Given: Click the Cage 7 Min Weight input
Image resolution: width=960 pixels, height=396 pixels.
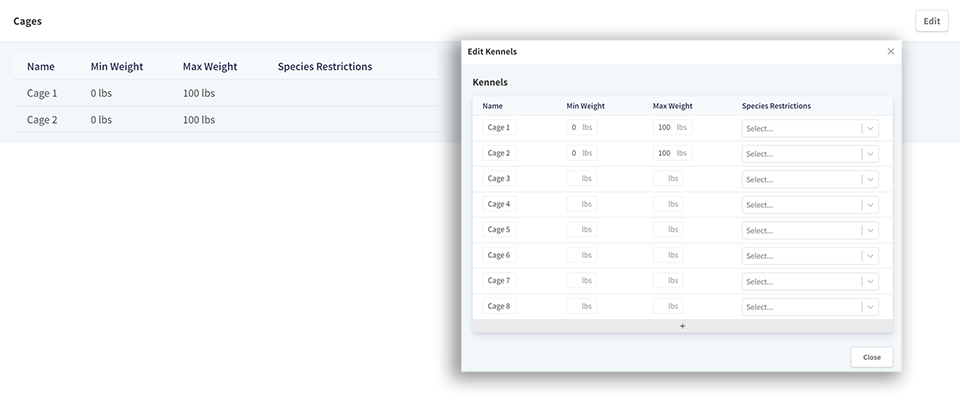Looking at the screenshot, I should 582,281.
